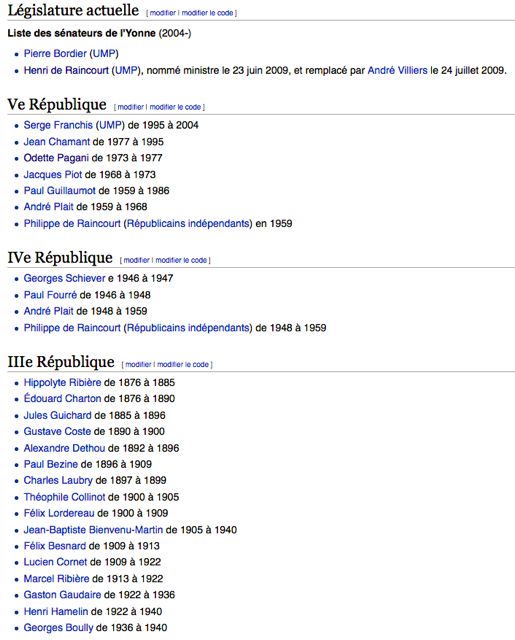This screenshot has height=640, width=515.
Task: Click the Jean Chamant link
Action: click(56, 142)
